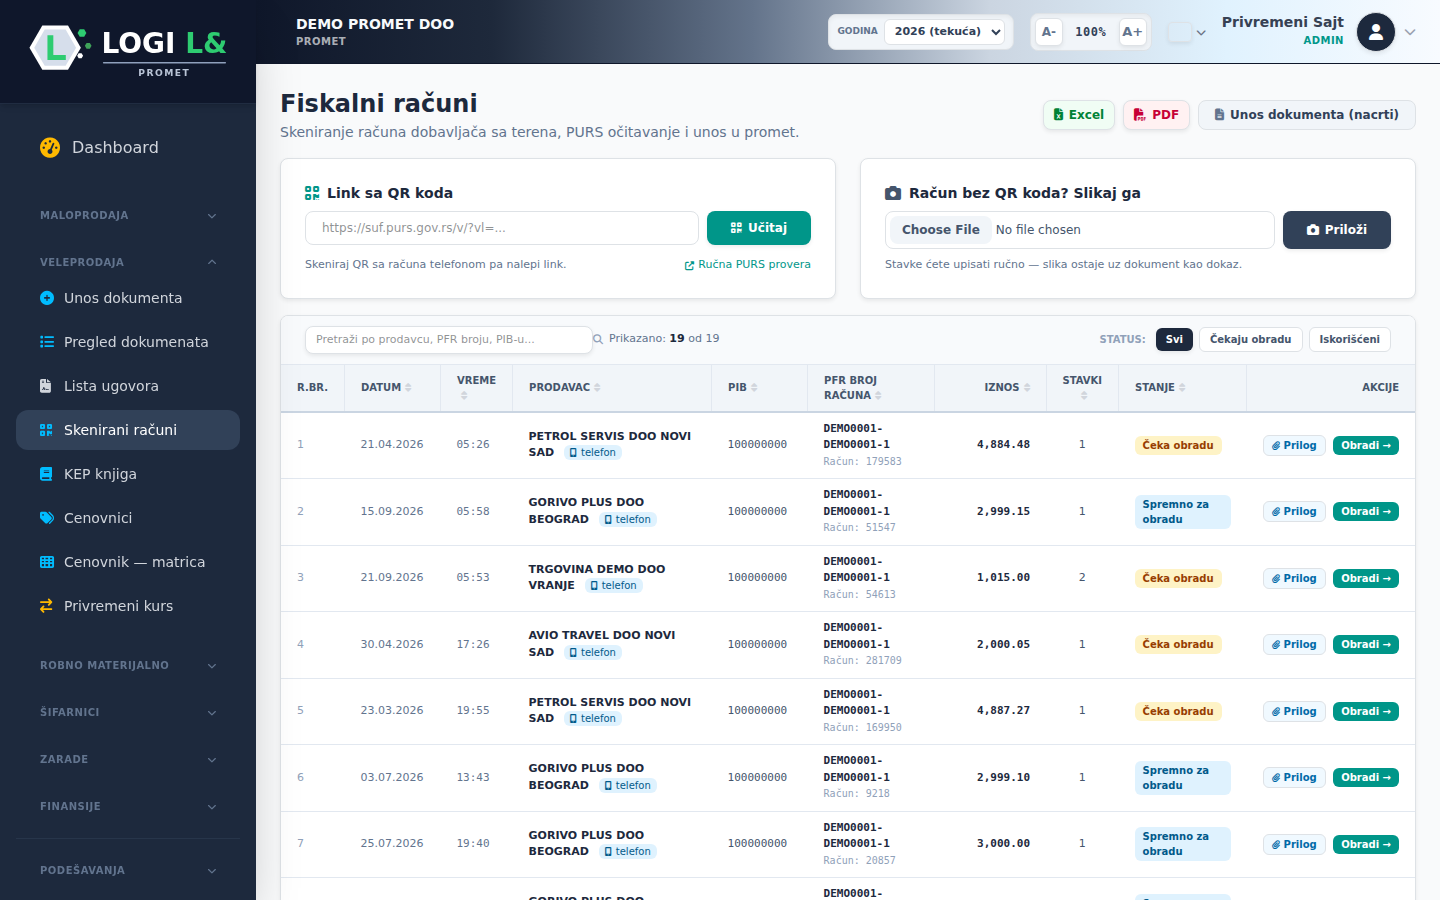Click the Lista ugovora document icon
1440x900 pixels.
click(46, 386)
